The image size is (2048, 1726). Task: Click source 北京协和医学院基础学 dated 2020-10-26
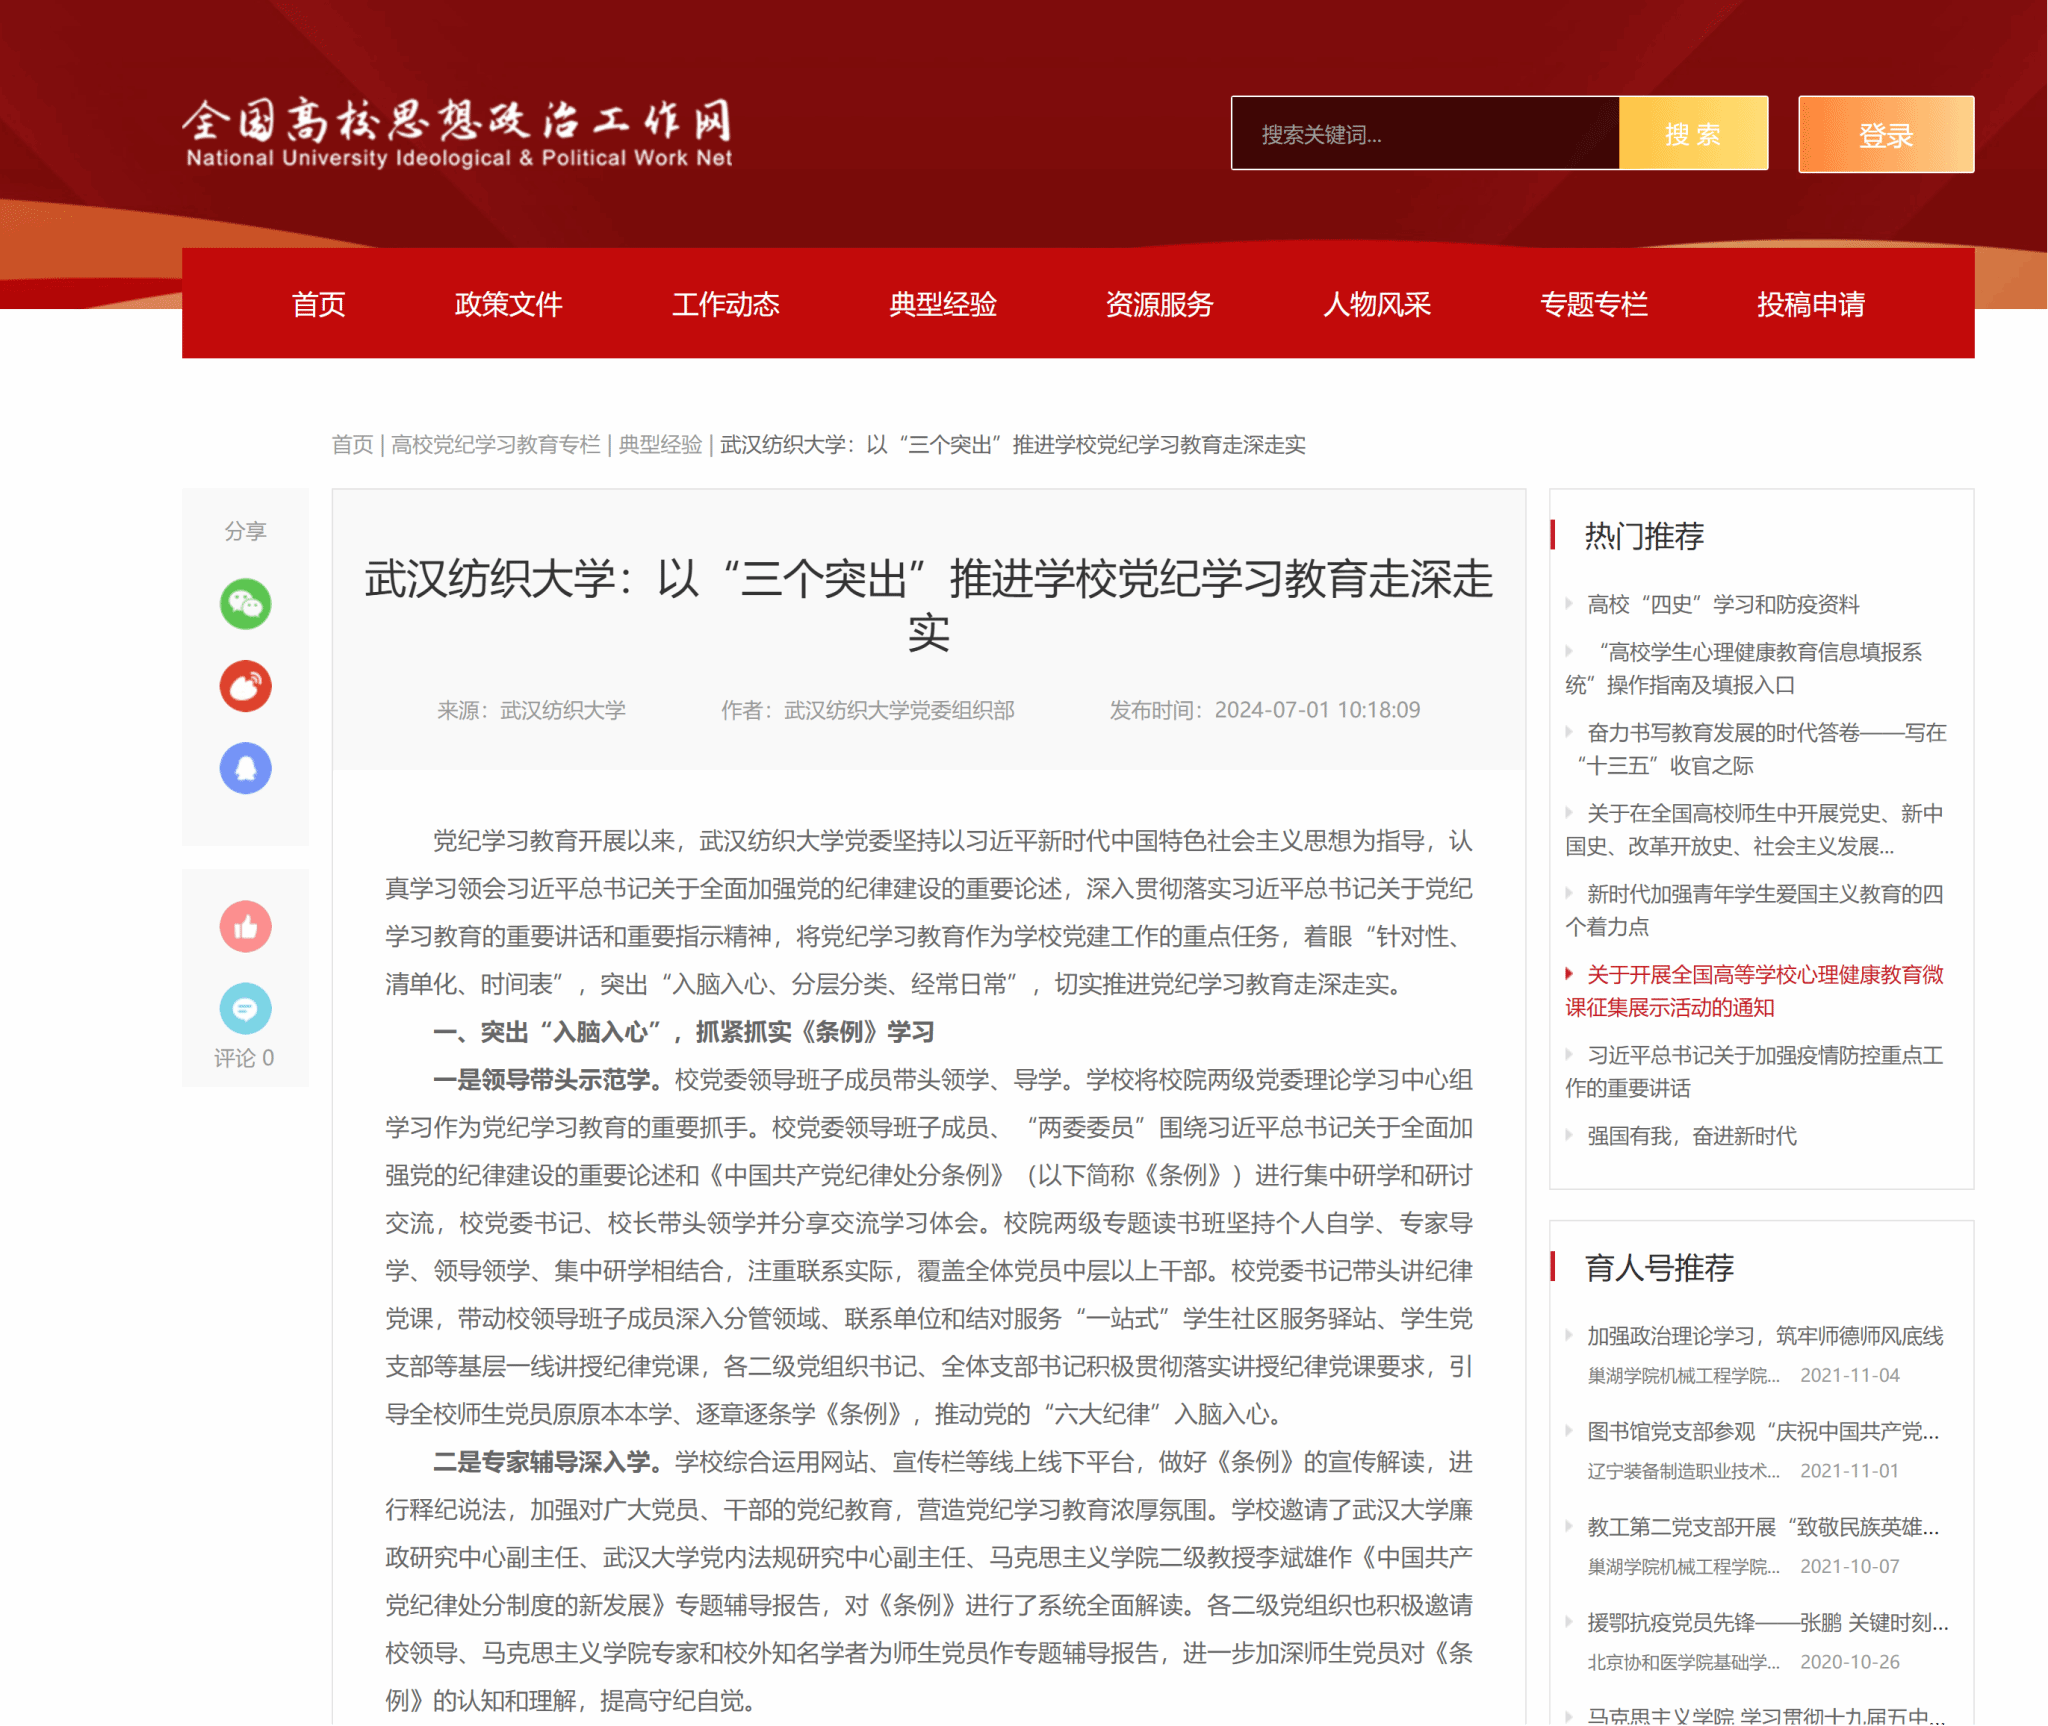pos(1683,1662)
